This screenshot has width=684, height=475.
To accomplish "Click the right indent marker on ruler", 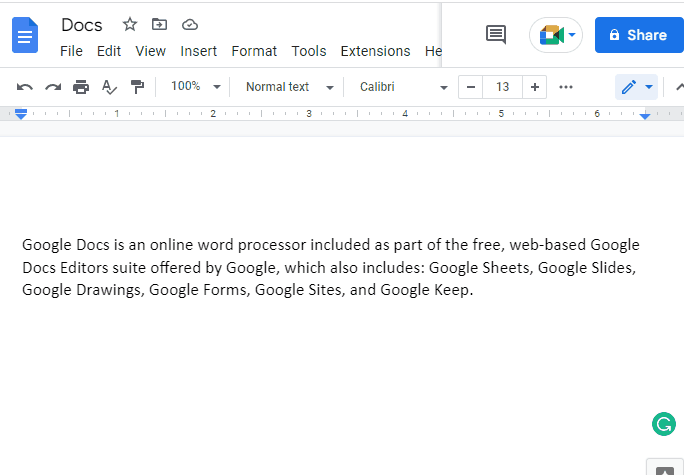I will click(x=645, y=116).
